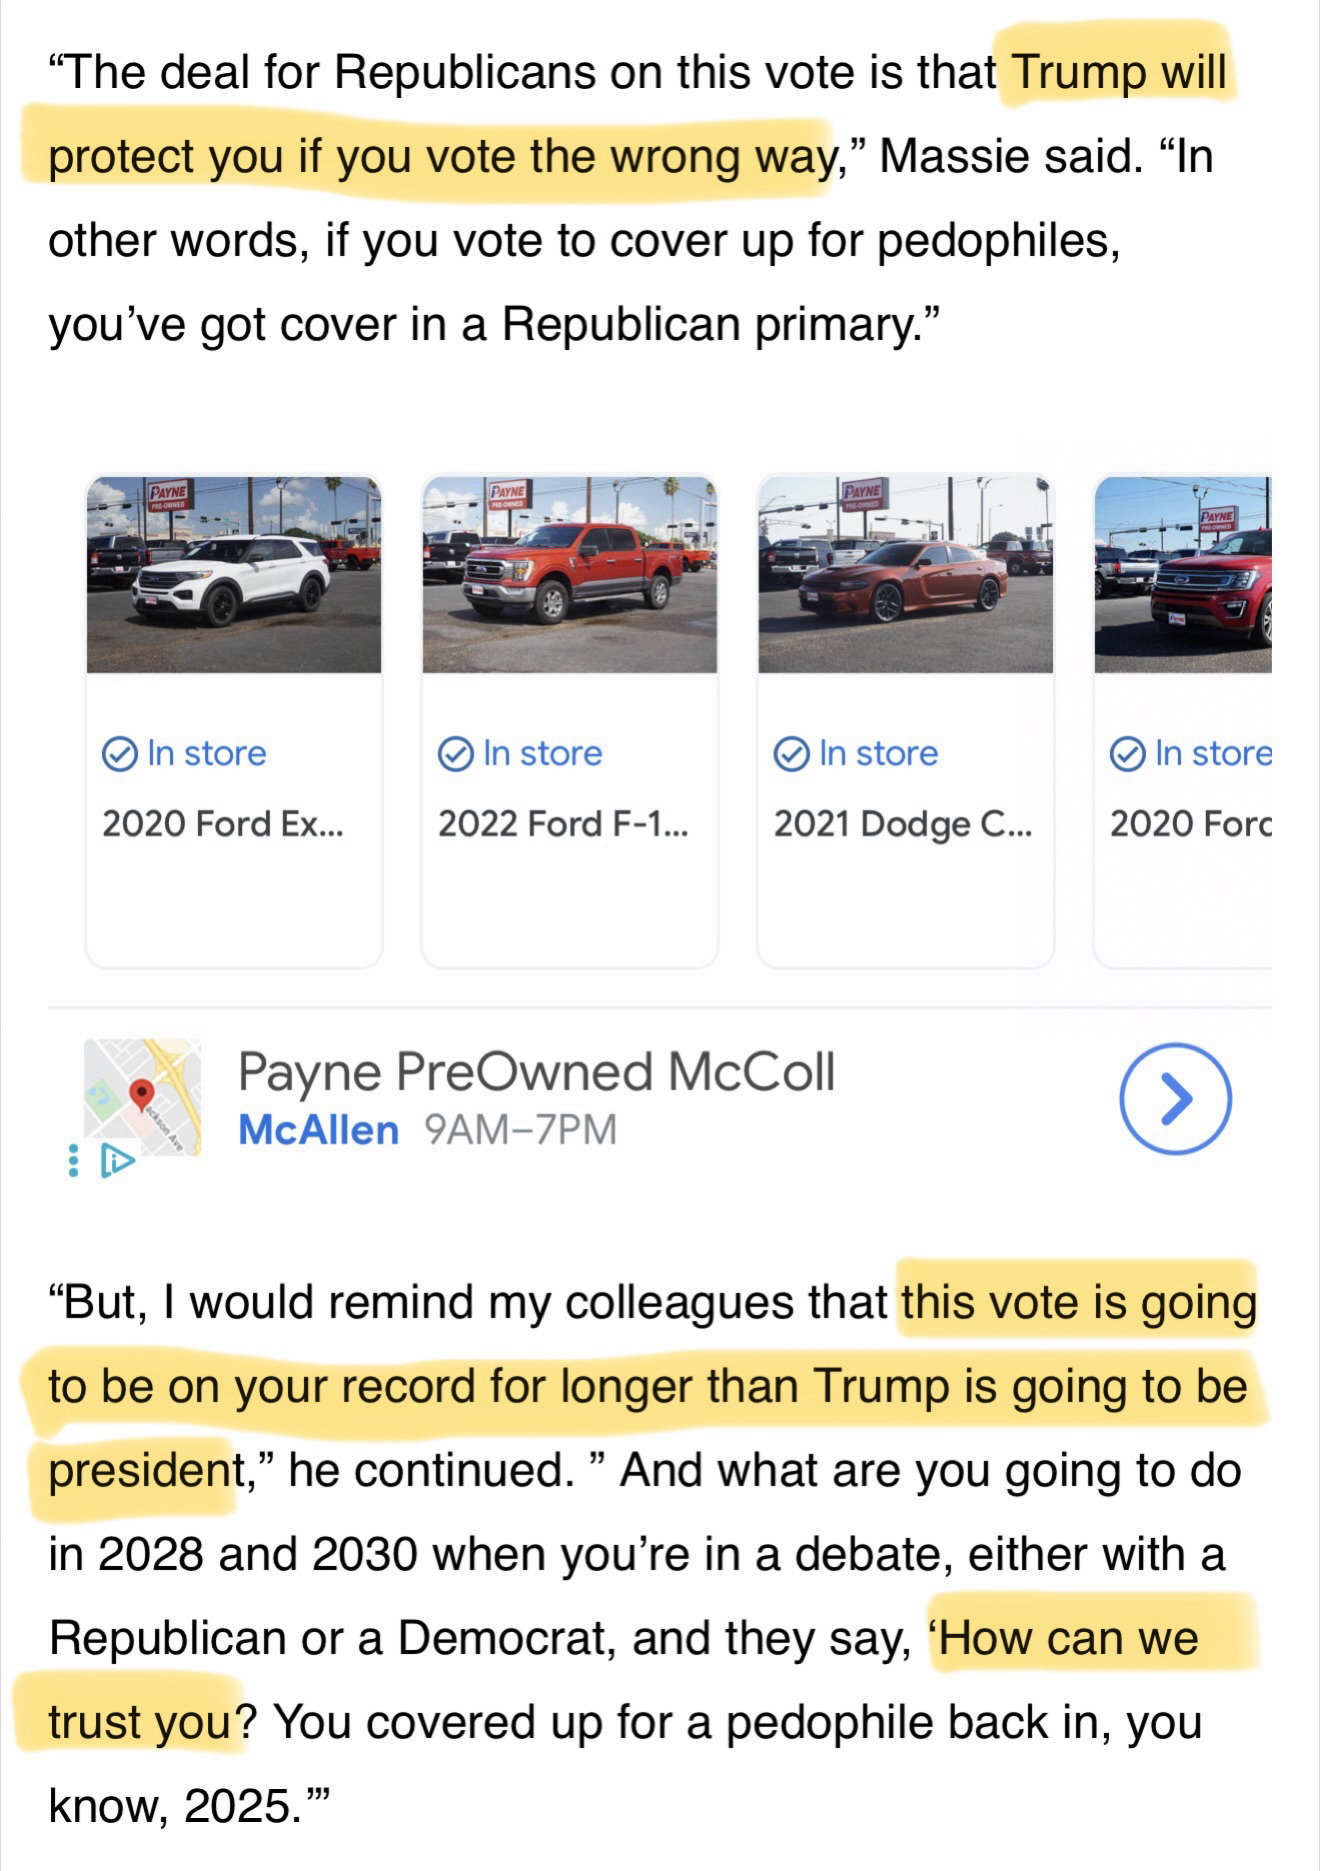Click the In store checkmark above 2020 Ford Ex...
The image size is (1320, 1871).
[120, 754]
